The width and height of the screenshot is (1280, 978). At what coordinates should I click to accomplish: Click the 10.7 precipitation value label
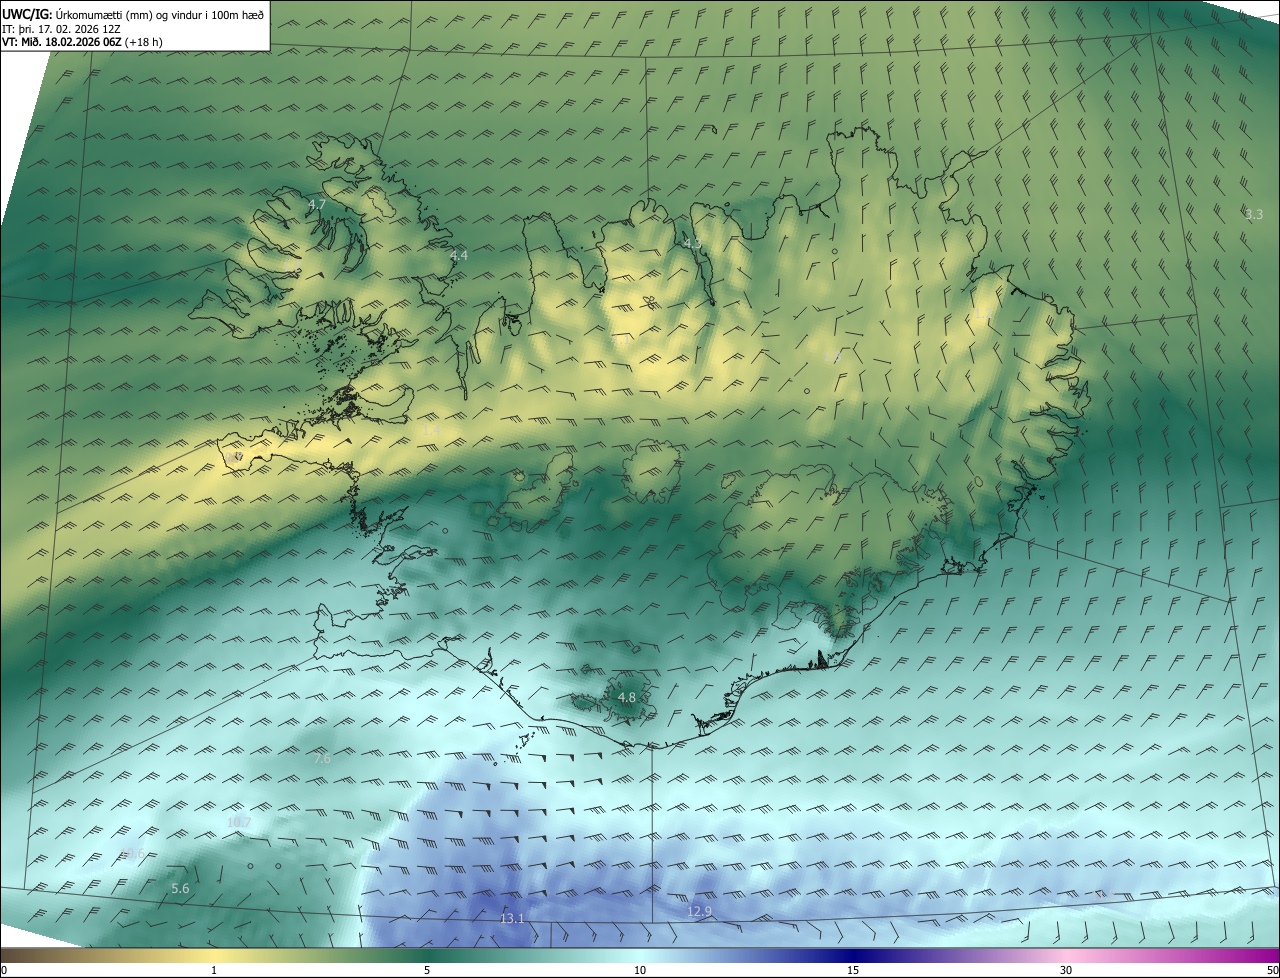click(x=239, y=823)
